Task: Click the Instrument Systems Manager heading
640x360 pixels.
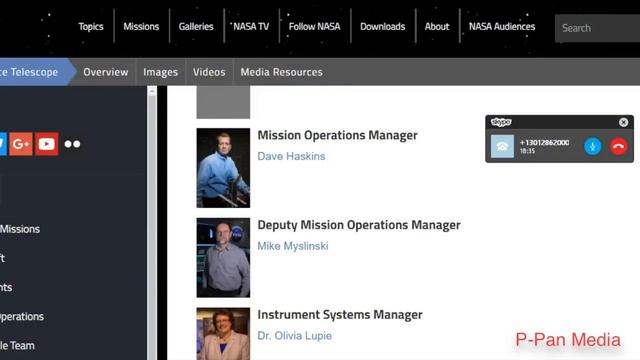Action: pos(340,315)
